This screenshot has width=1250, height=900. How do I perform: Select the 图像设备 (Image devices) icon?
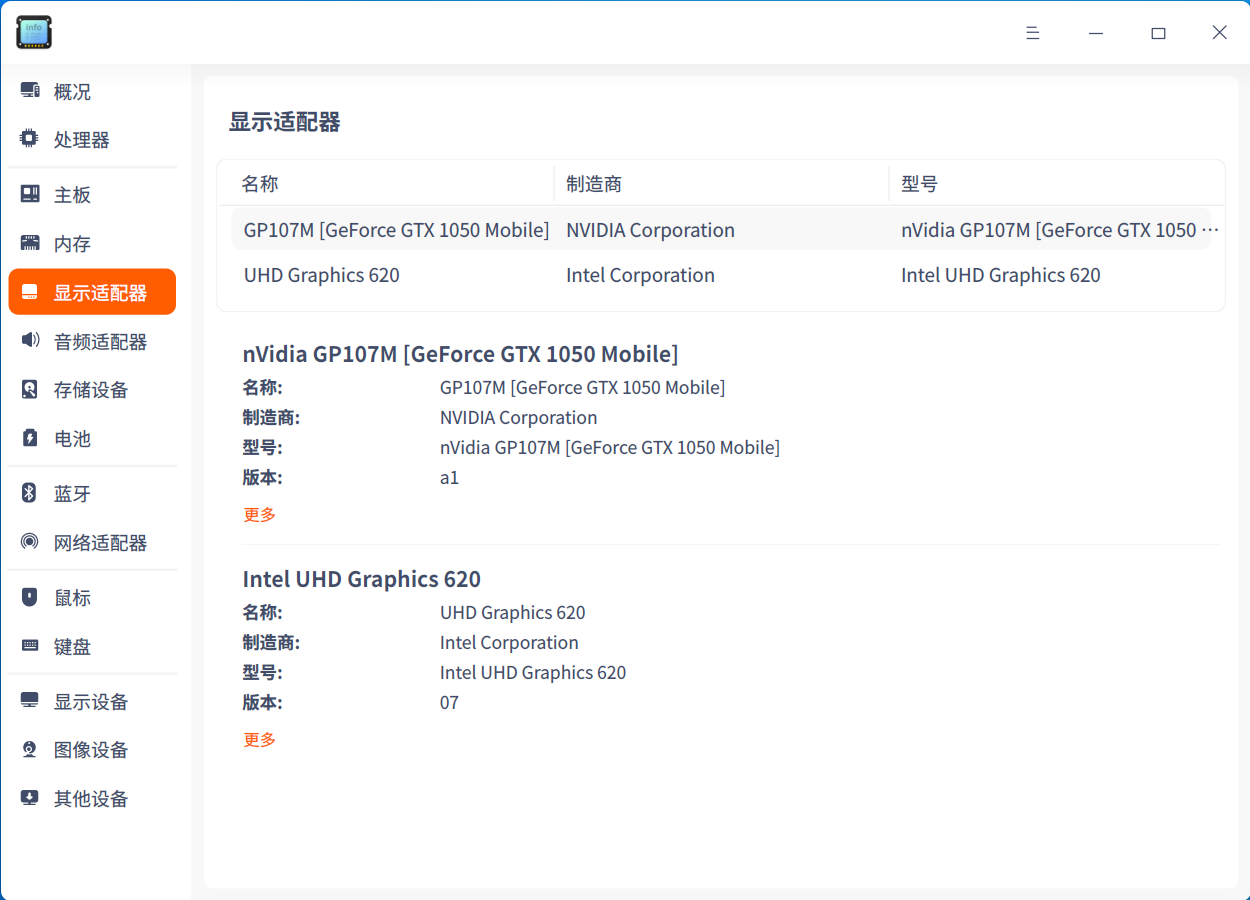[x=85, y=749]
